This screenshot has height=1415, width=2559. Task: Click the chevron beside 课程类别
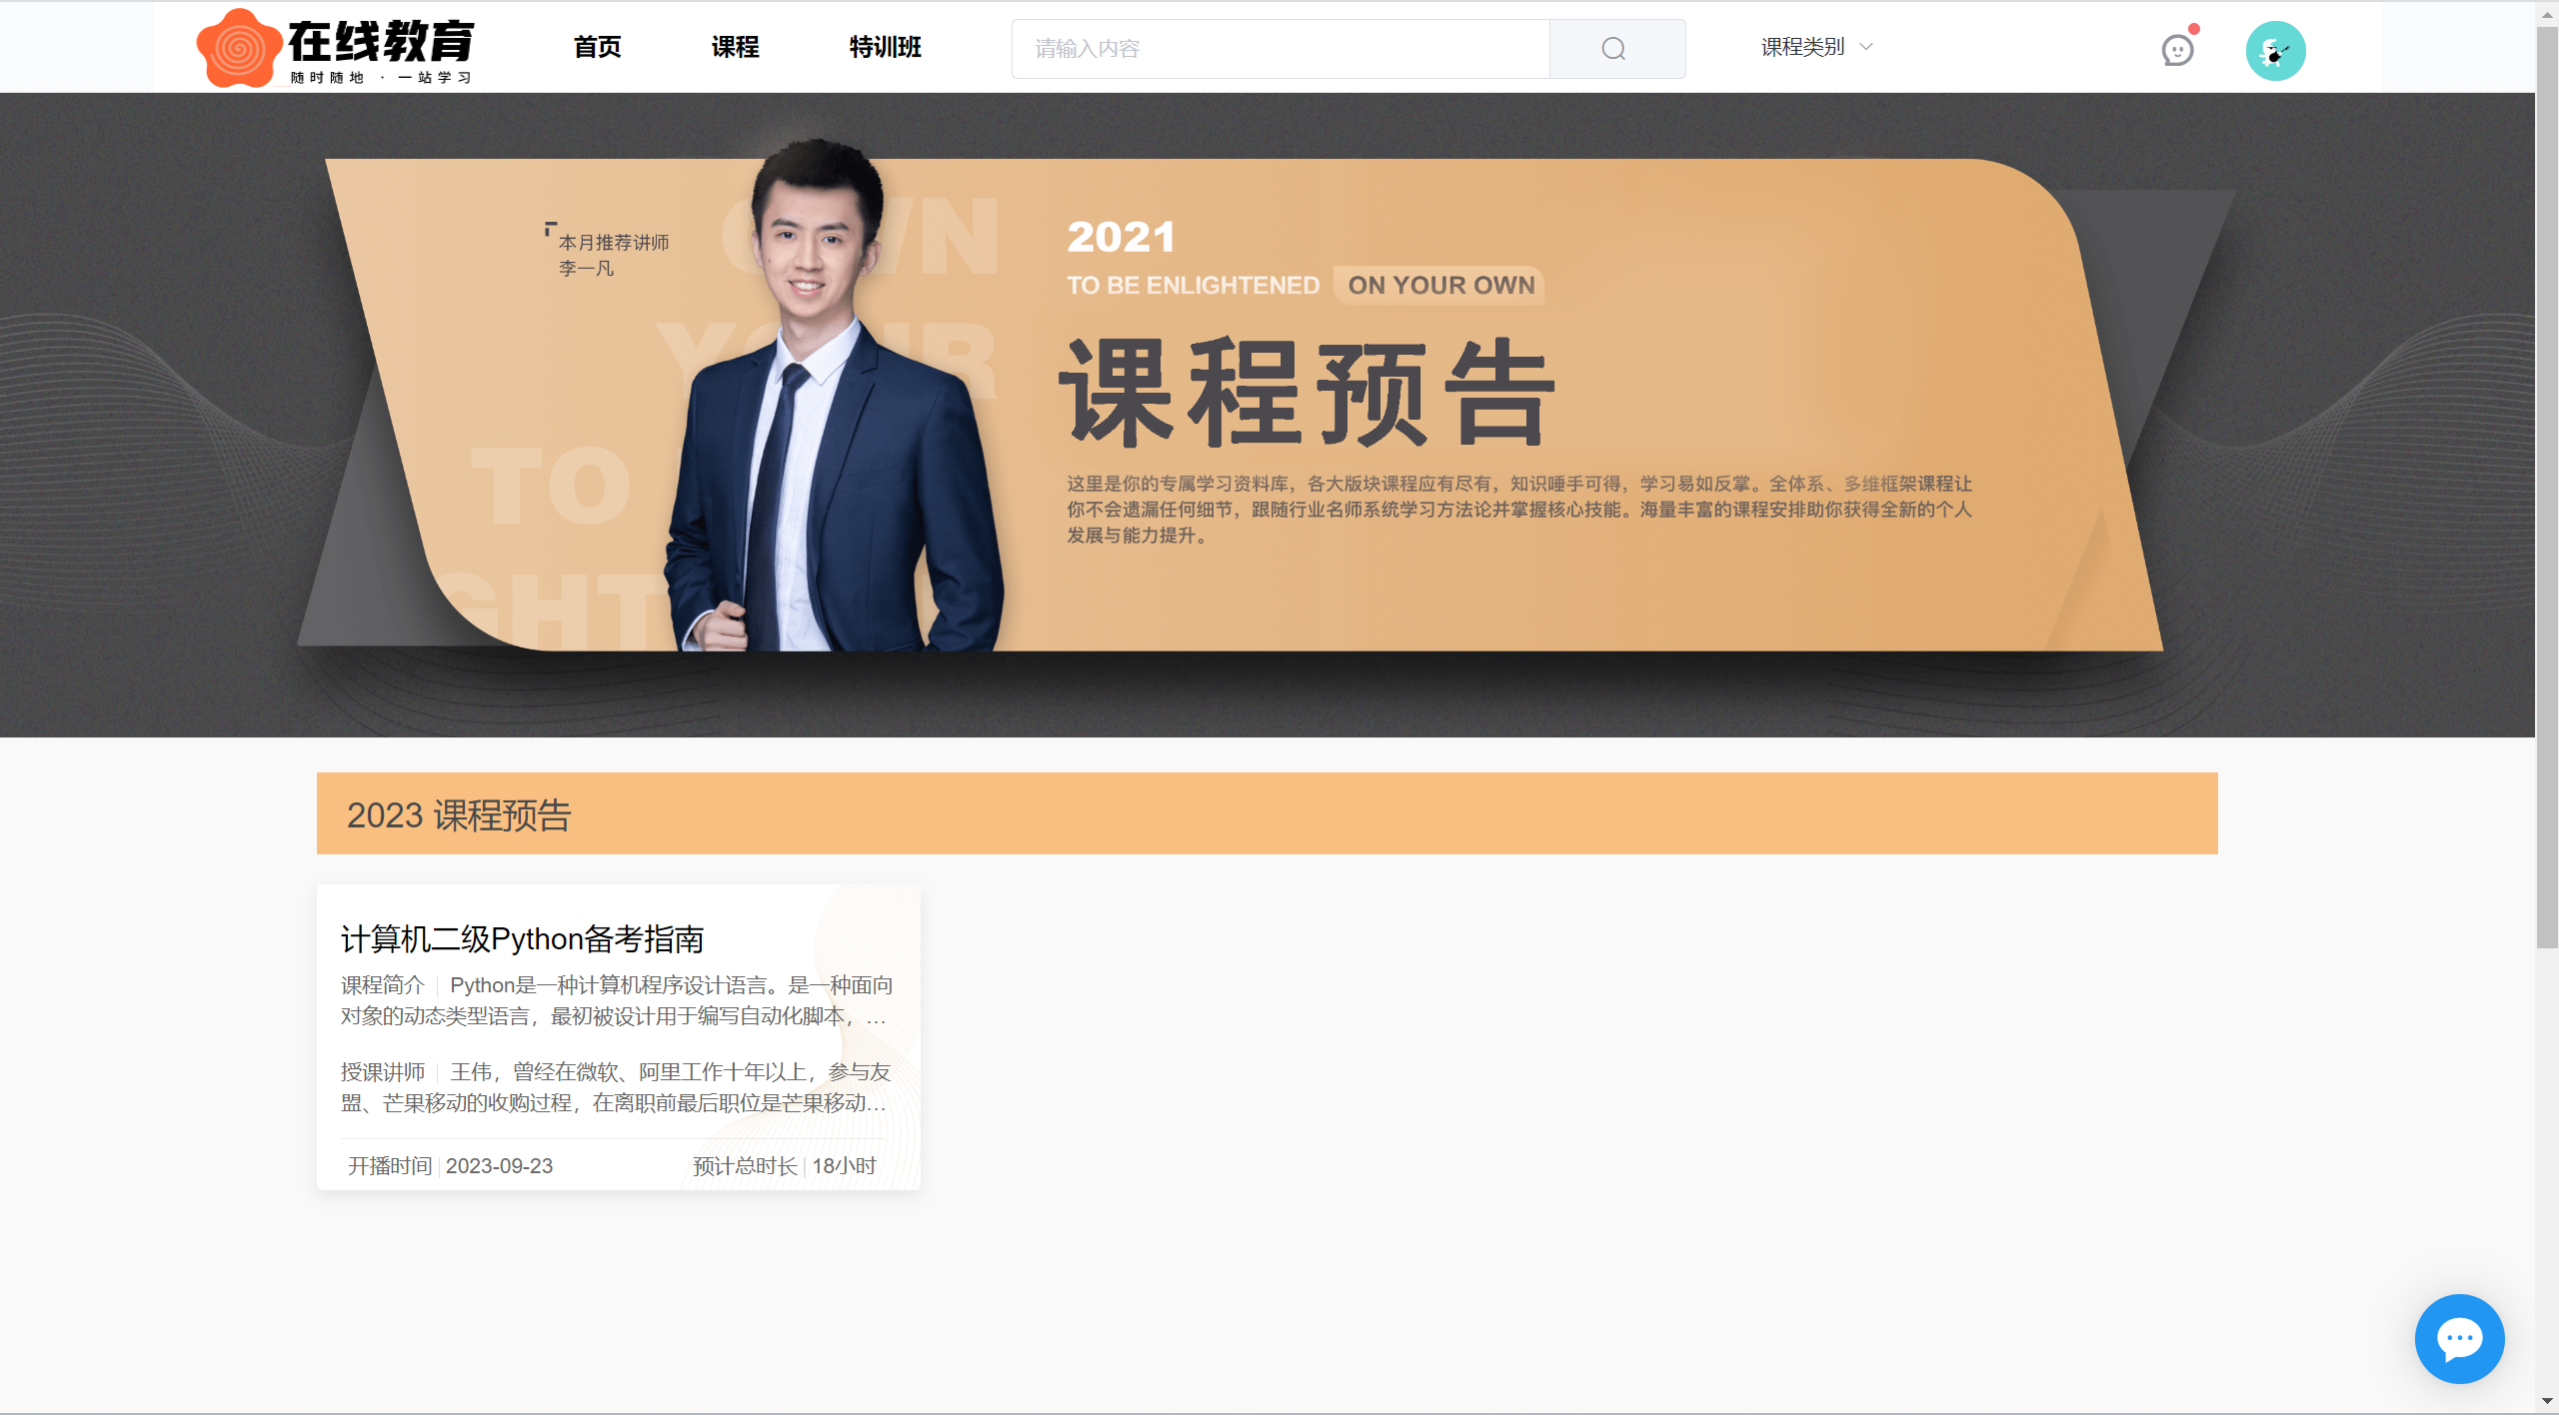[1866, 47]
